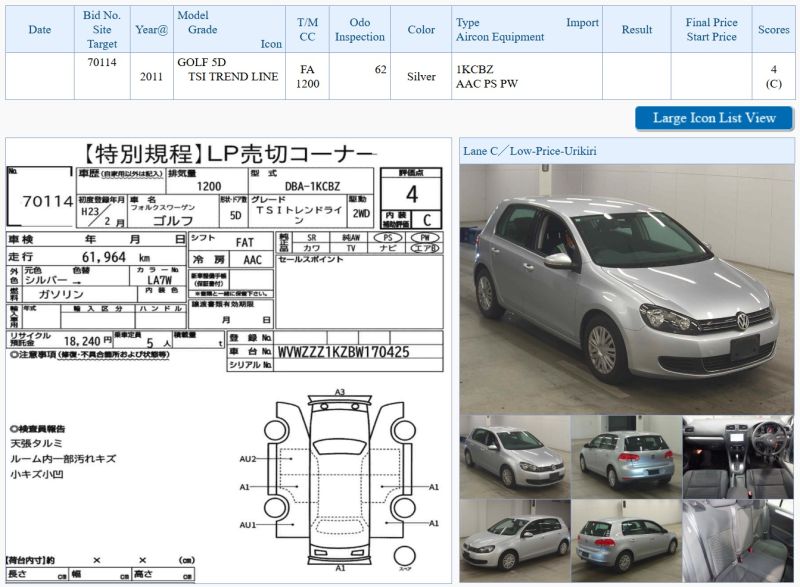800x587 pixels.
Task: Click the Color column header
Action: tap(421, 30)
